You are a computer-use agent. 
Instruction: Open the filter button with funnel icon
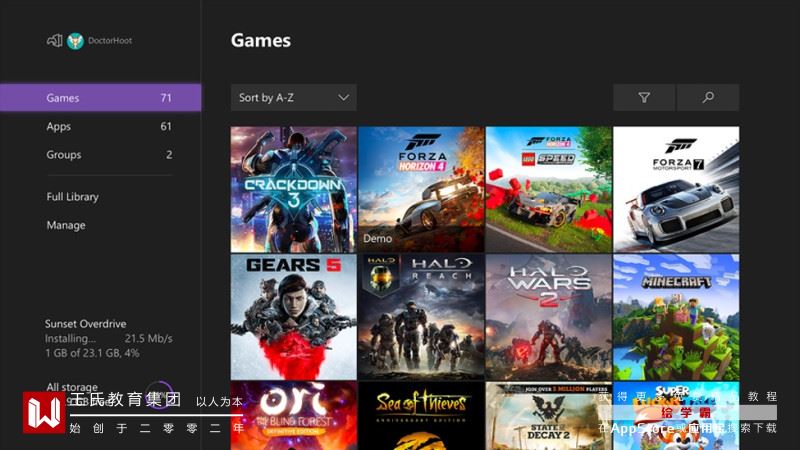pos(644,97)
